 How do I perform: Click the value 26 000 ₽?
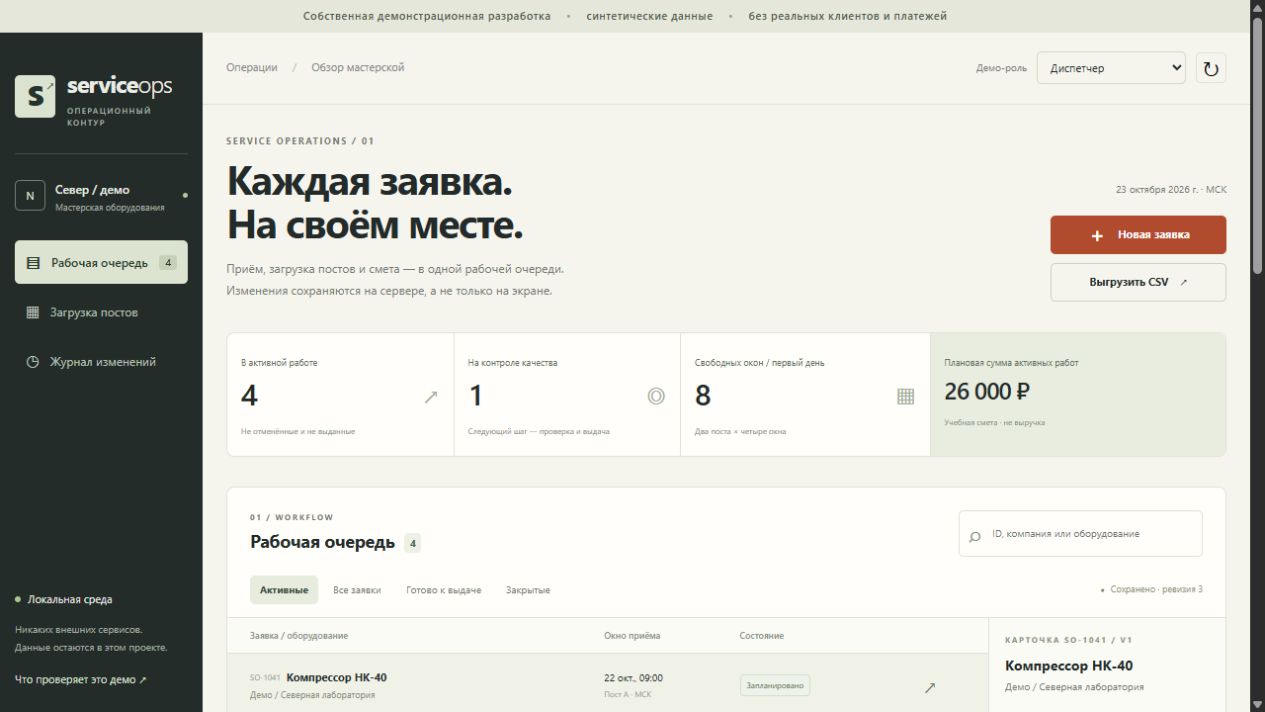[987, 392]
